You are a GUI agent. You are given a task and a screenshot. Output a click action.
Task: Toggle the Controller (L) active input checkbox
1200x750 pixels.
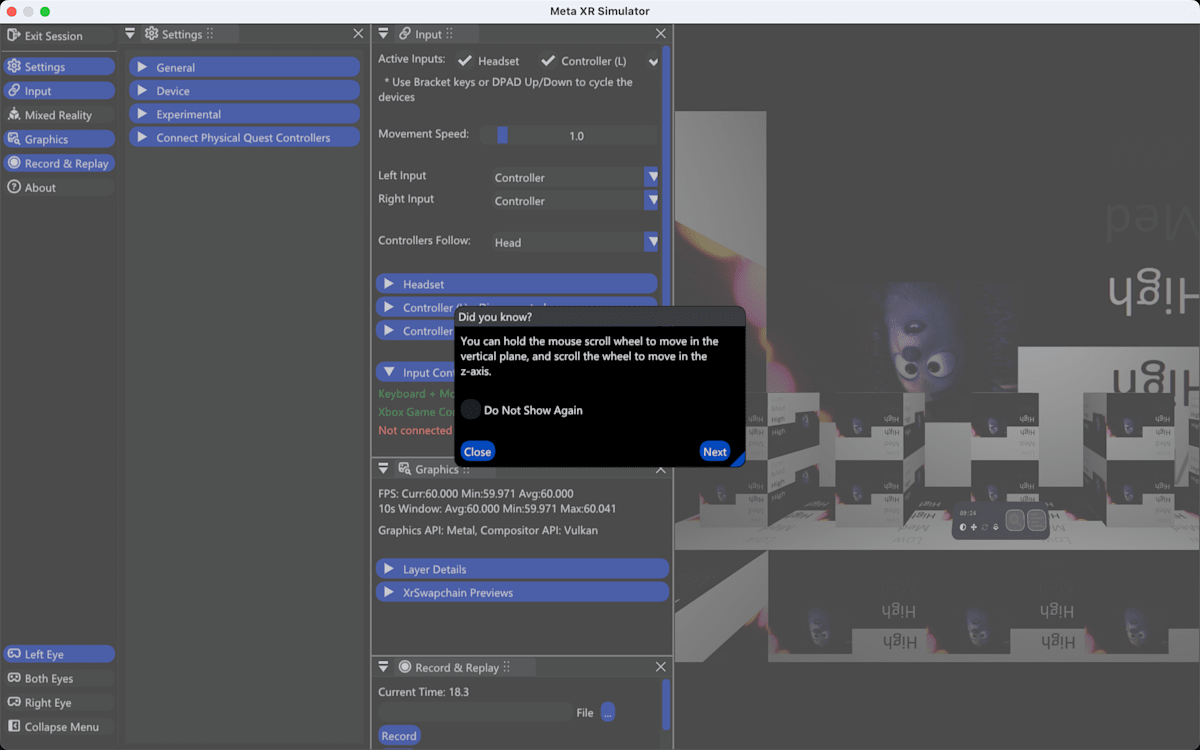548,61
